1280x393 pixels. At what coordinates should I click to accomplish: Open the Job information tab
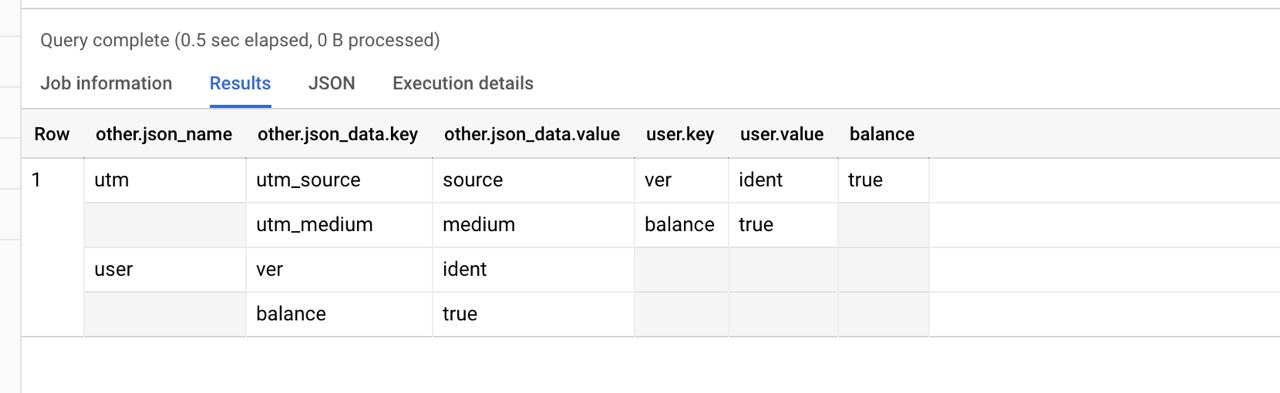(x=106, y=84)
